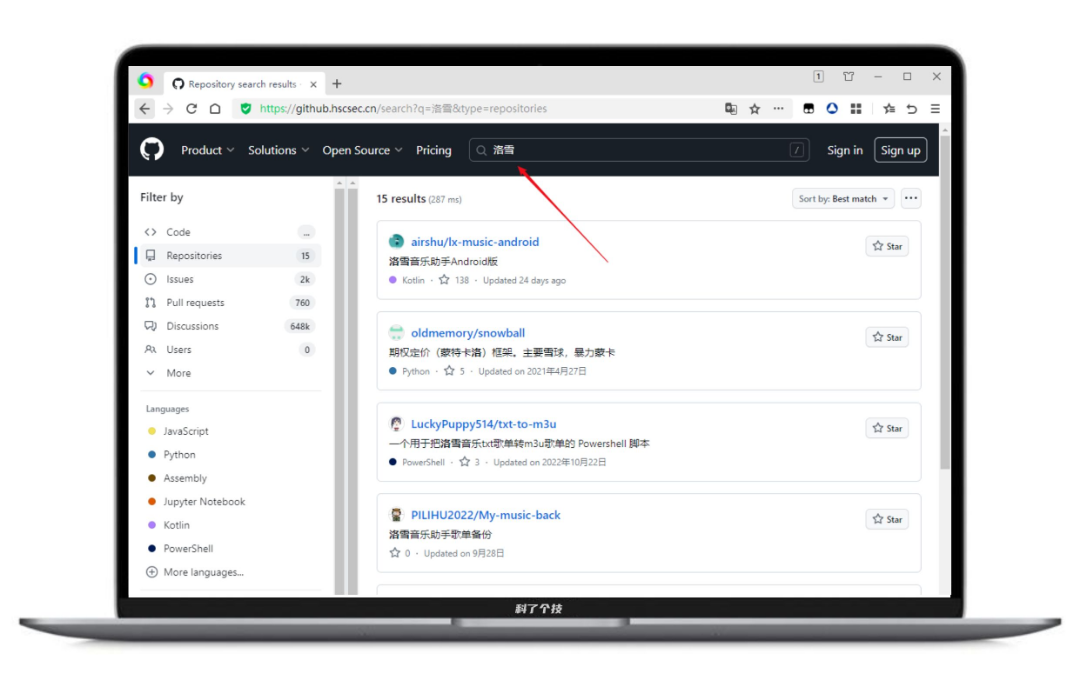Focus the GitHub search input field
Screen dimensions: 1080x693
[x=638, y=150]
